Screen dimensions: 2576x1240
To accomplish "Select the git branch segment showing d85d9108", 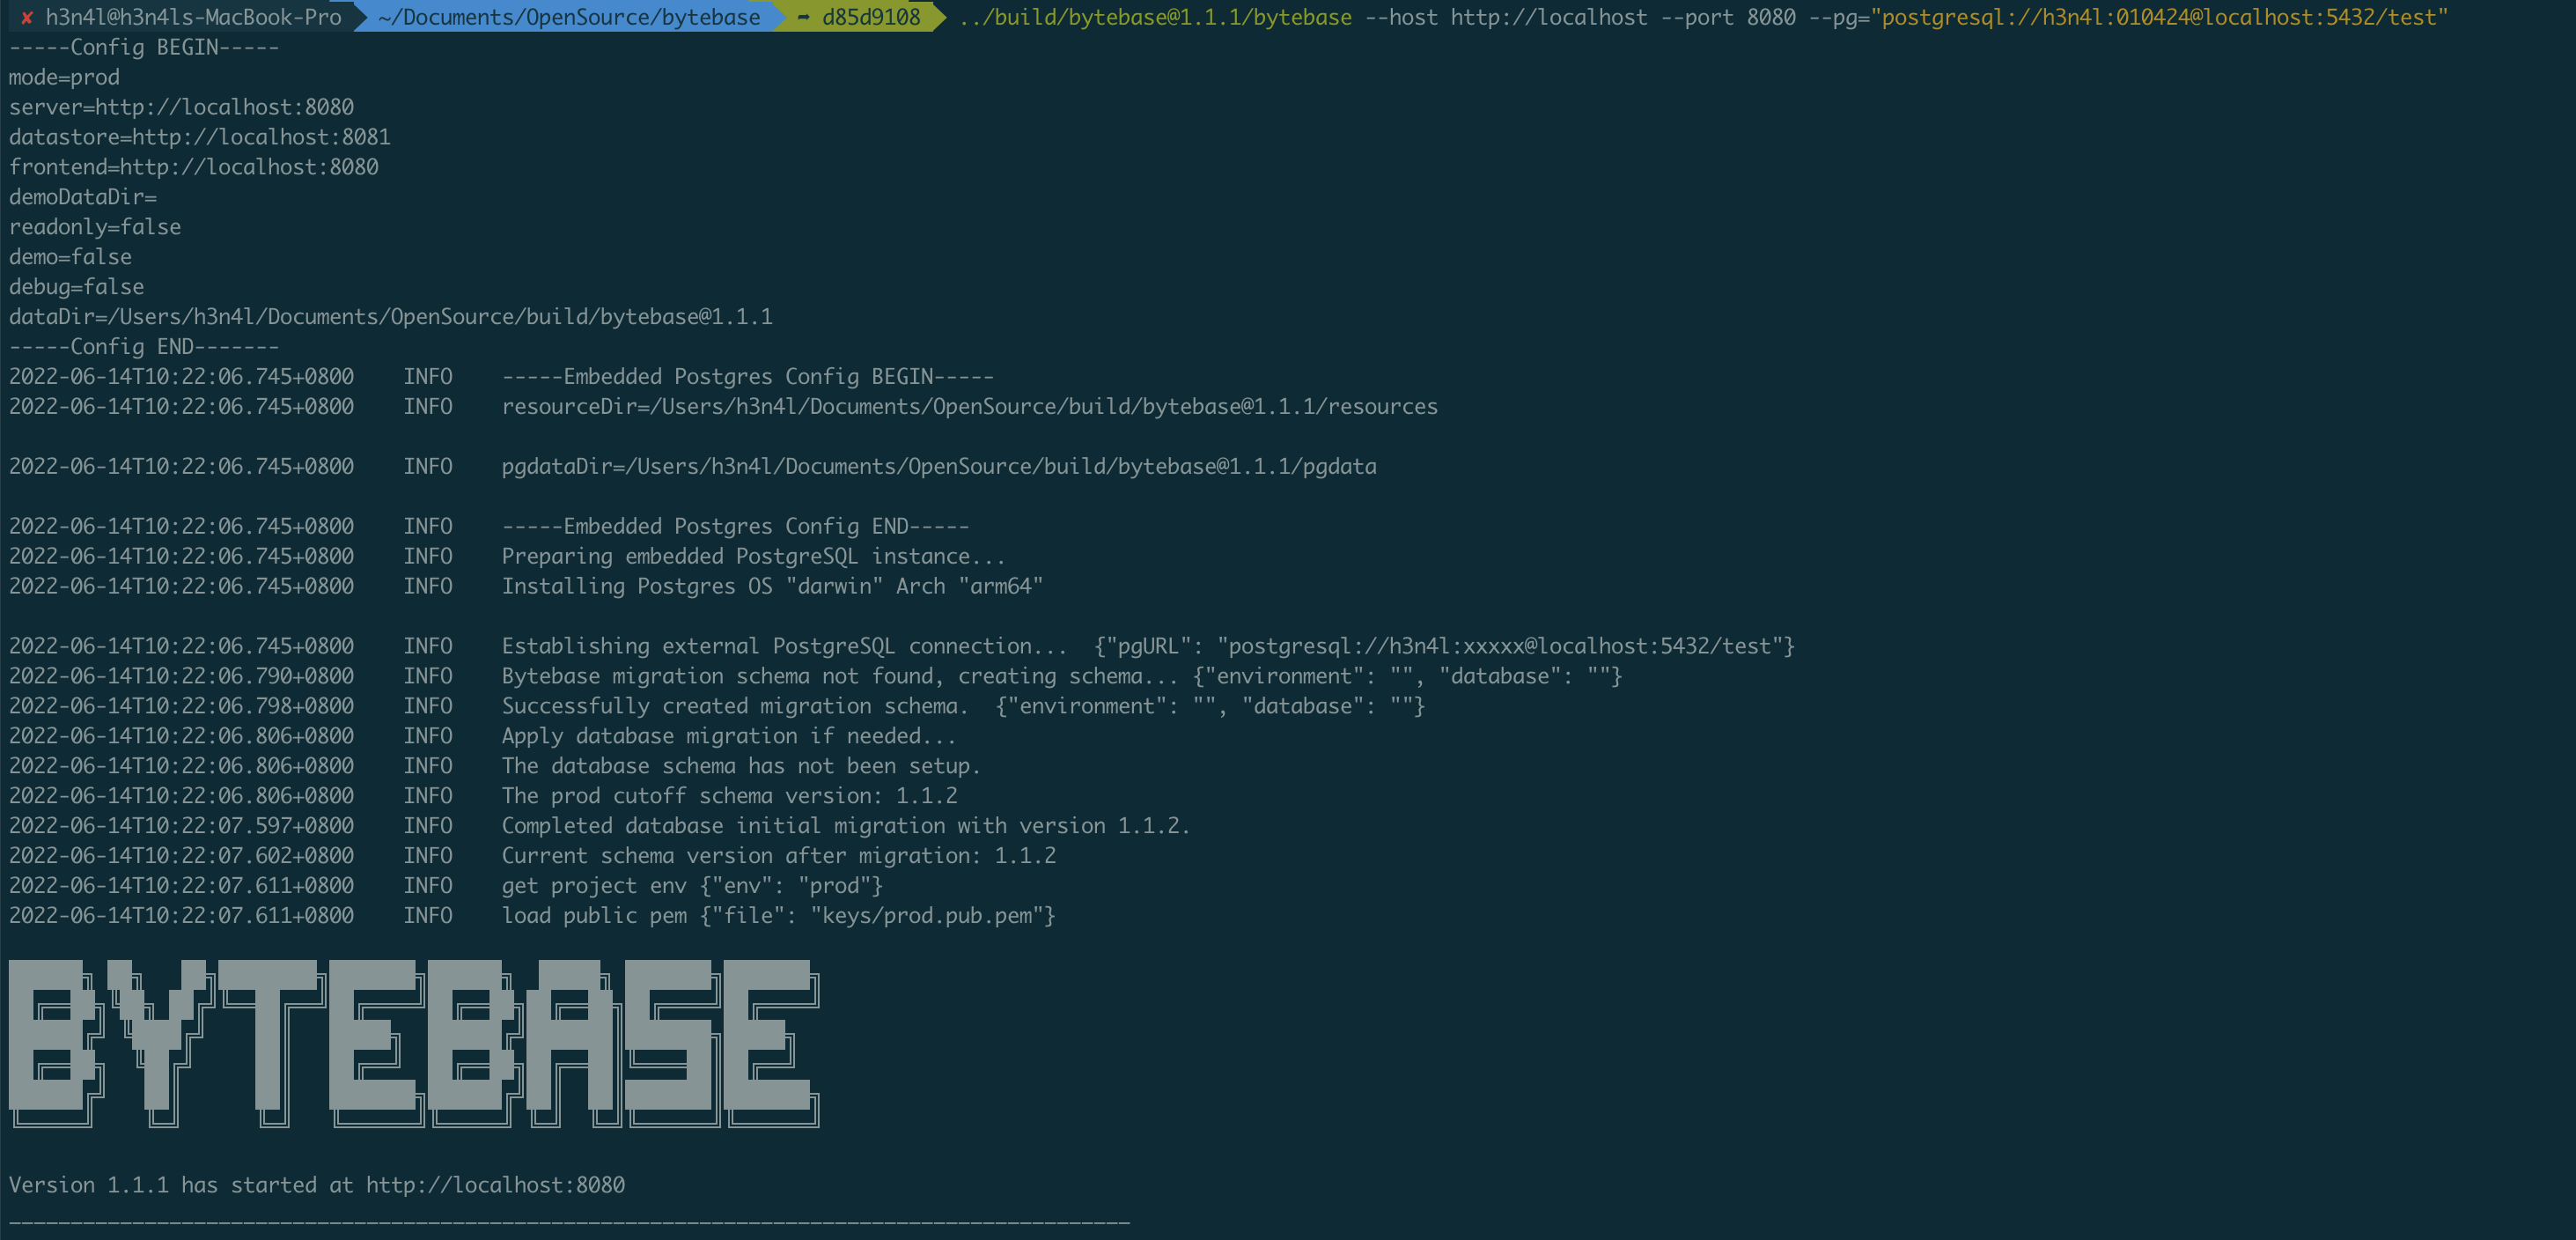I will [x=868, y=17].
